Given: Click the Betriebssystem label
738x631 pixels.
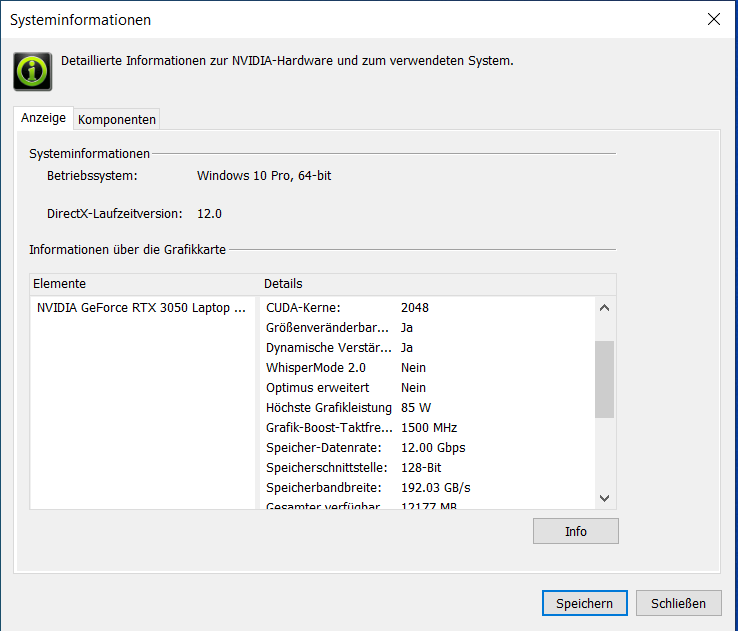Looking at the screenshot, I should point(92,176).
